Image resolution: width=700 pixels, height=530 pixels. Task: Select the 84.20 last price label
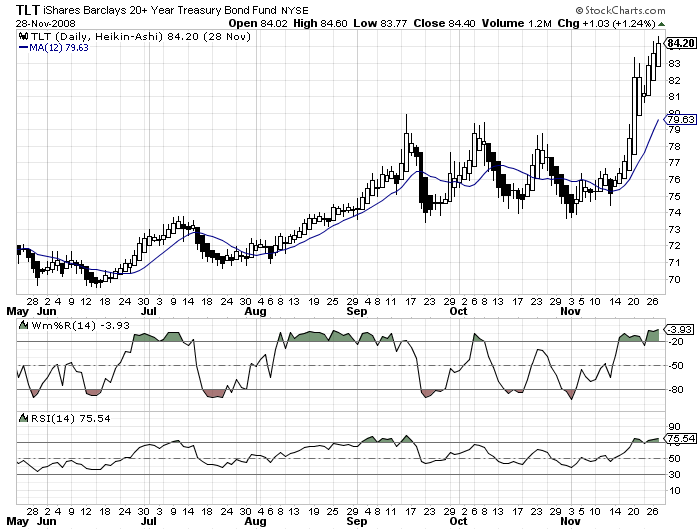coord(679,43)
